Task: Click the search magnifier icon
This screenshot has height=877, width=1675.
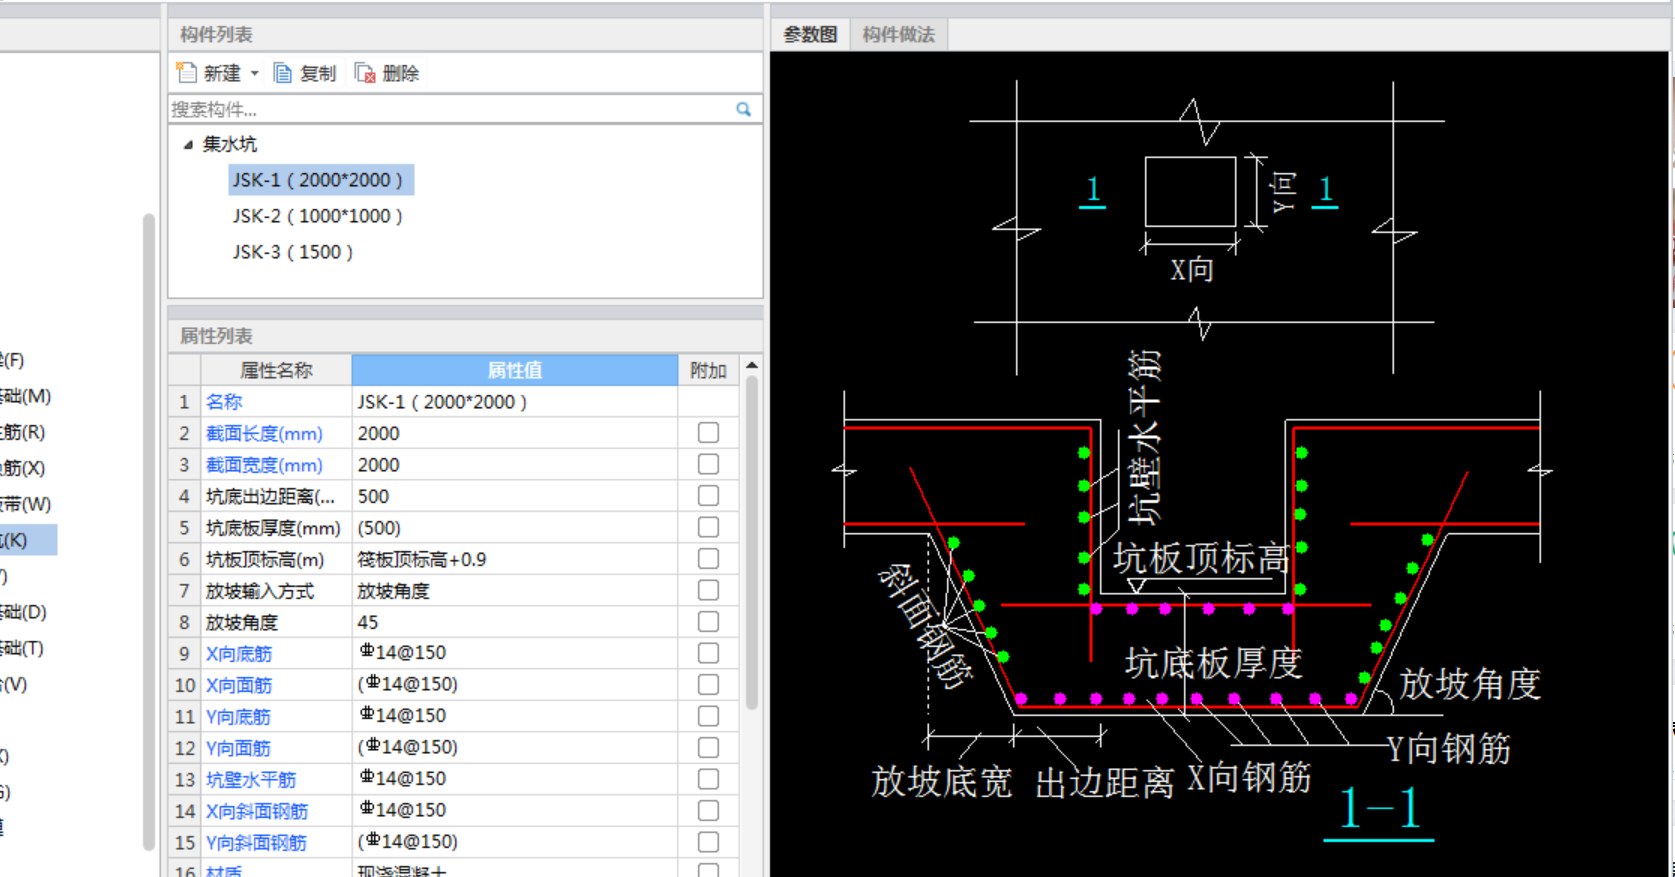Action: point(743,109)
